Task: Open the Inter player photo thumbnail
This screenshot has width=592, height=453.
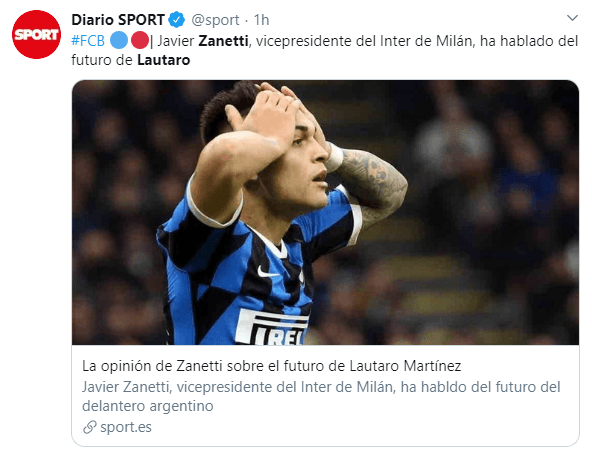Action: coord(325,212)
